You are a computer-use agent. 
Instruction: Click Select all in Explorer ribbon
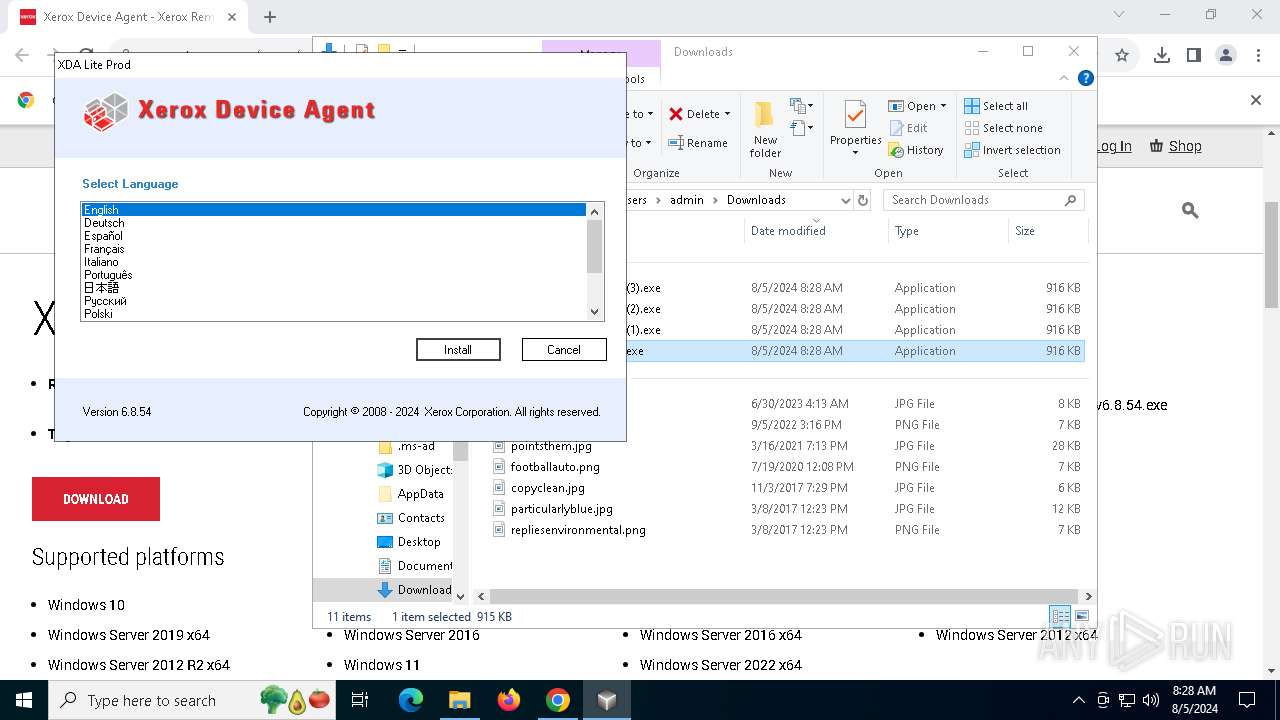pos(996,106)
